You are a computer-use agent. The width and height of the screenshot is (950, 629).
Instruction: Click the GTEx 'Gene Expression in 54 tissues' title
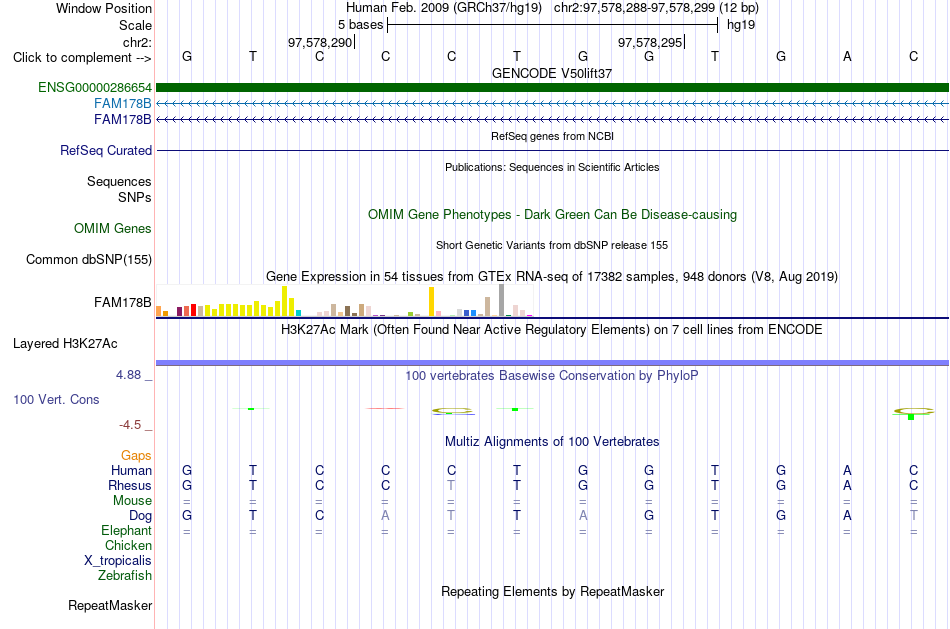tap(552, 277)
